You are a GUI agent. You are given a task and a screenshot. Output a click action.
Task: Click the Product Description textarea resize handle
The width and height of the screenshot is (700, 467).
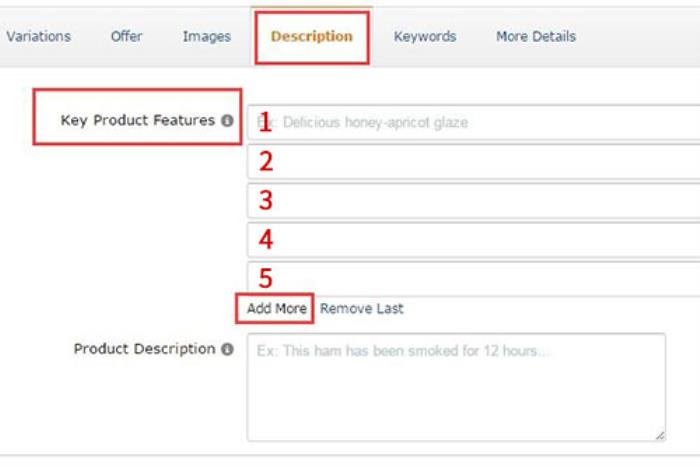660,436
